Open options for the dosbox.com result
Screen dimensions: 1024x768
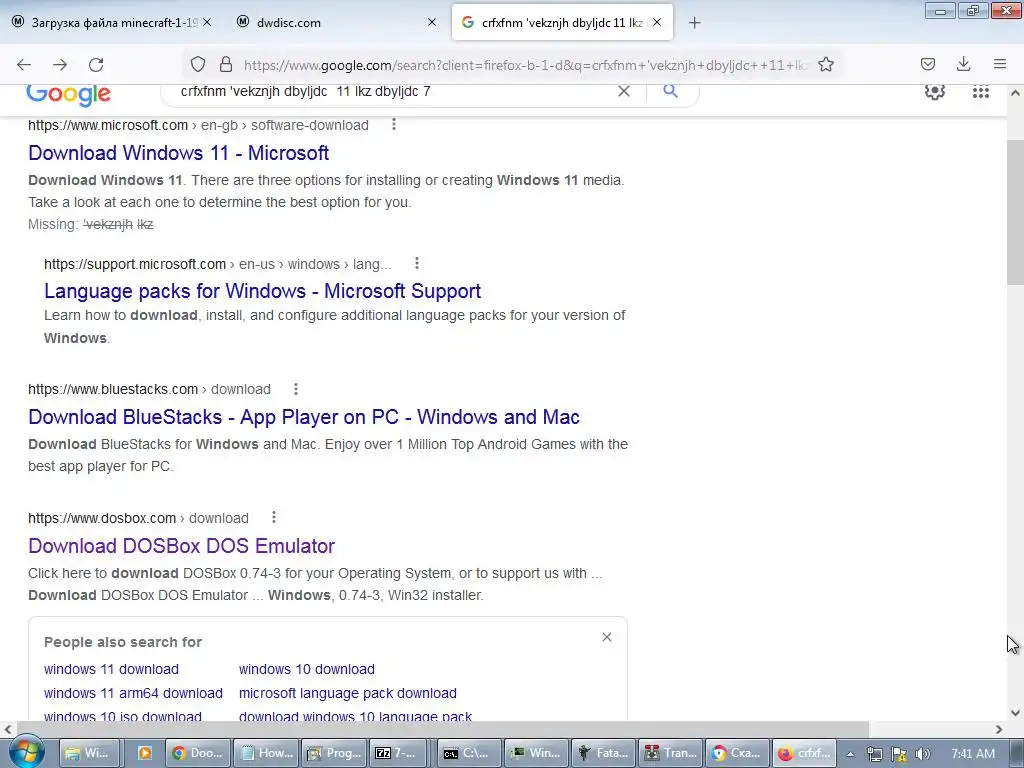274,517
